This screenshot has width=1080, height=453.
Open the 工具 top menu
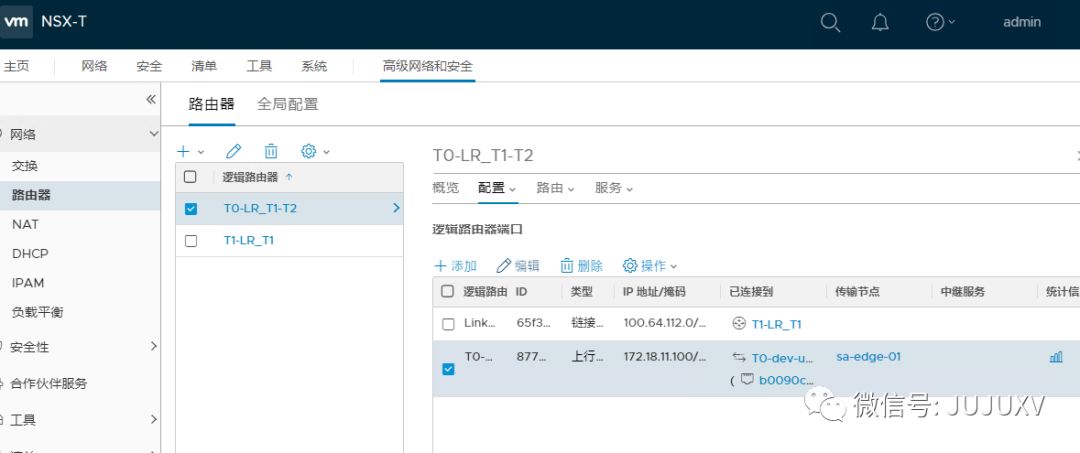pos(260,66)
